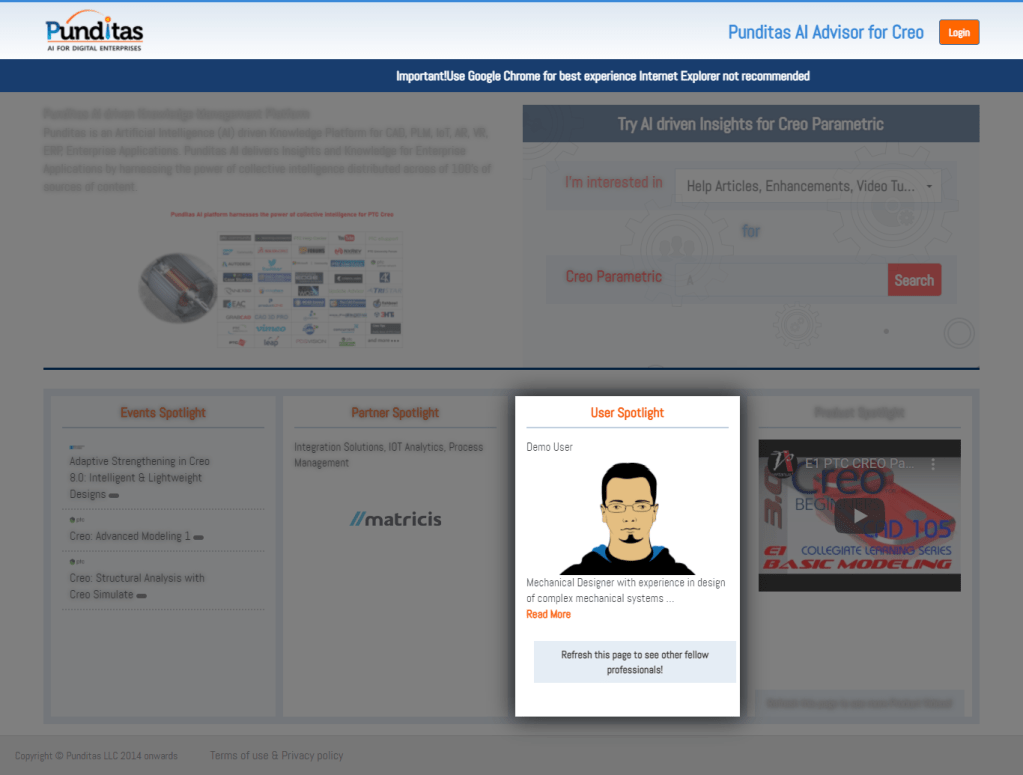Click the matricis partner logo
1023x775 pixels.
pos(395,519)
